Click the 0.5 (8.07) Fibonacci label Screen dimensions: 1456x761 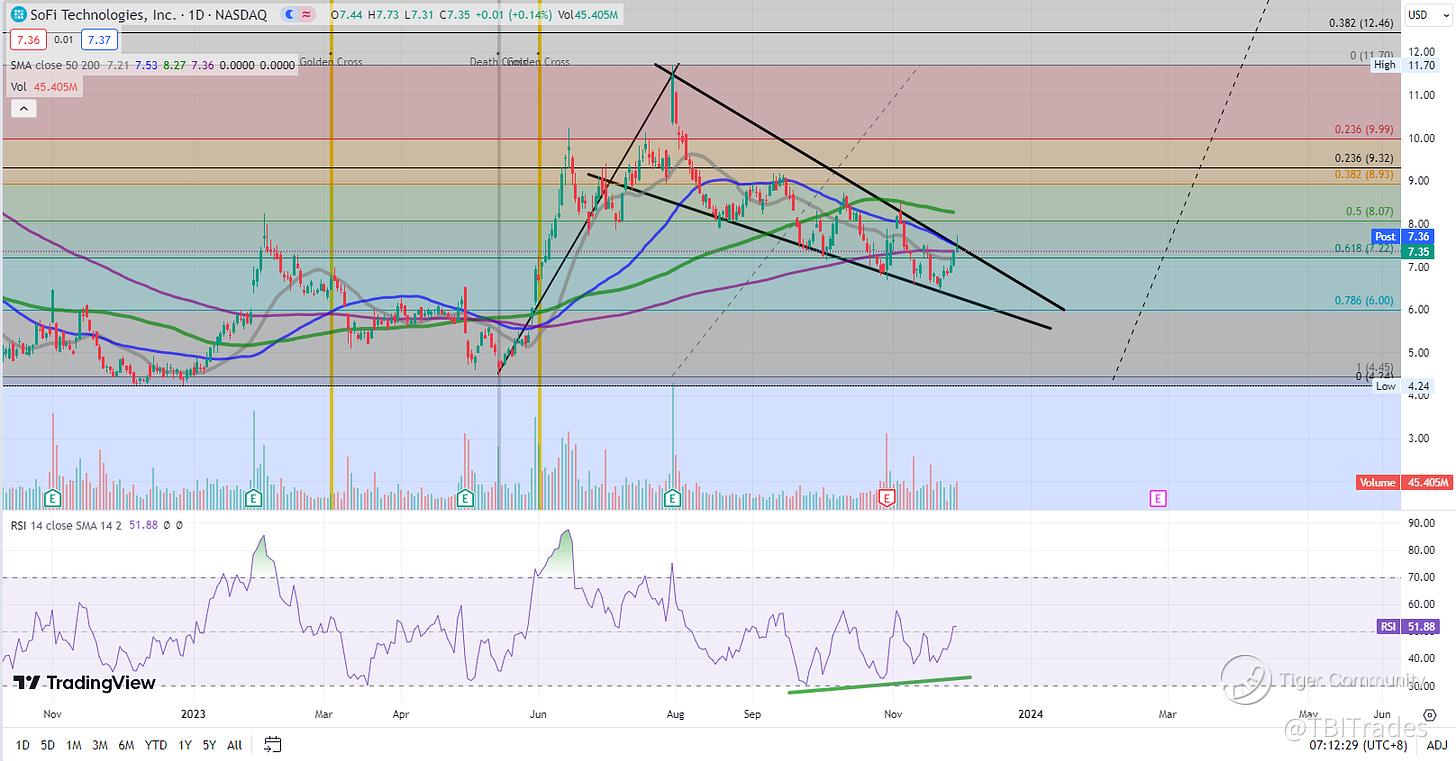1369,212
